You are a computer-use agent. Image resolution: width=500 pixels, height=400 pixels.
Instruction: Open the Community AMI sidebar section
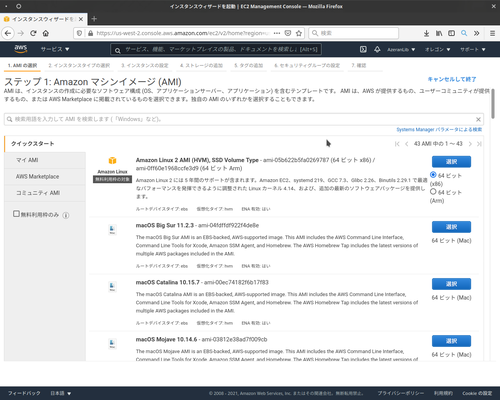[x=45, y=193]
